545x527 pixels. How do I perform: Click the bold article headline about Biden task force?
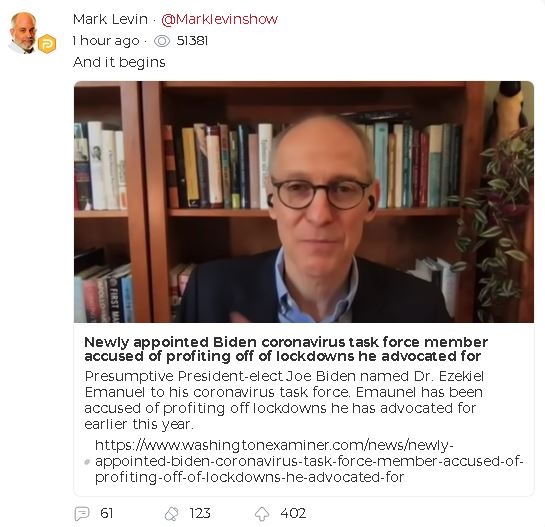(286, 349)
